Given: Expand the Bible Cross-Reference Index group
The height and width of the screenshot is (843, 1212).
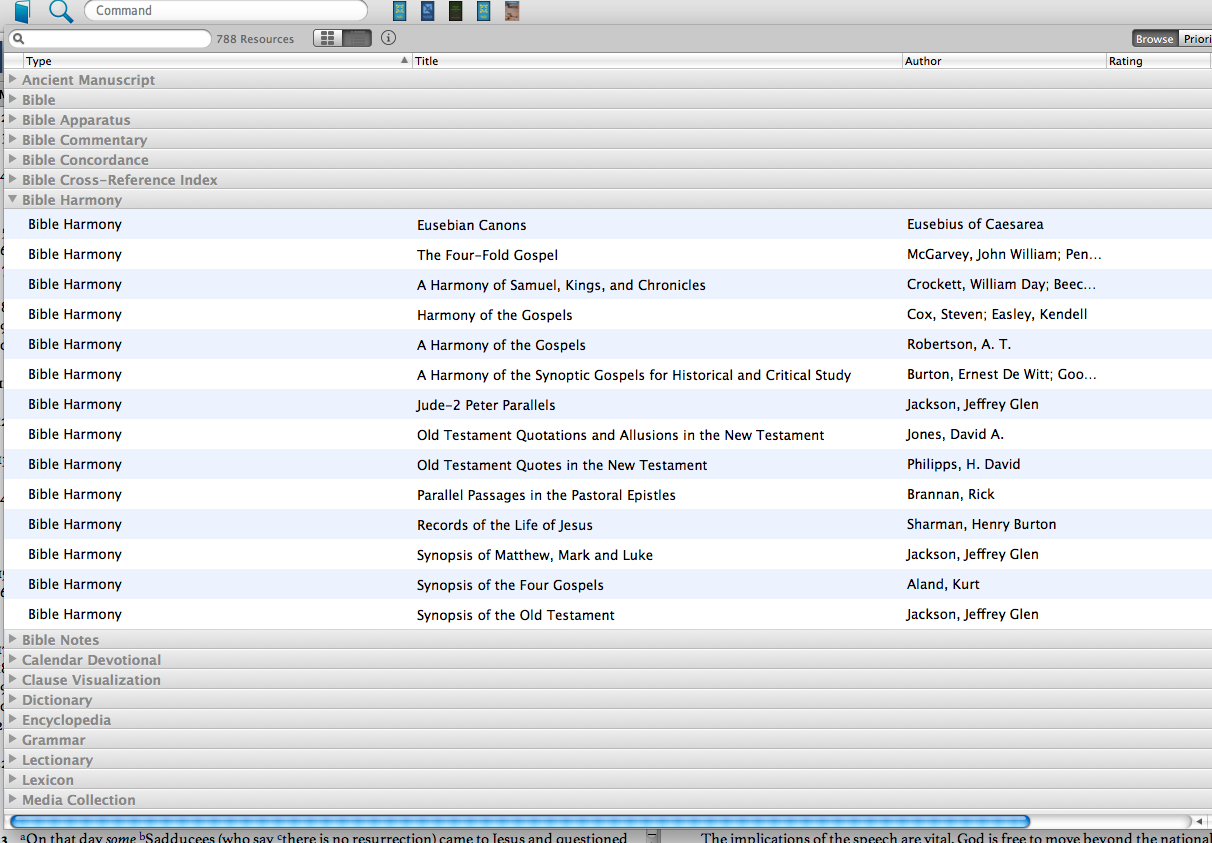Looking at the screenshot, I should click(13, 179).
